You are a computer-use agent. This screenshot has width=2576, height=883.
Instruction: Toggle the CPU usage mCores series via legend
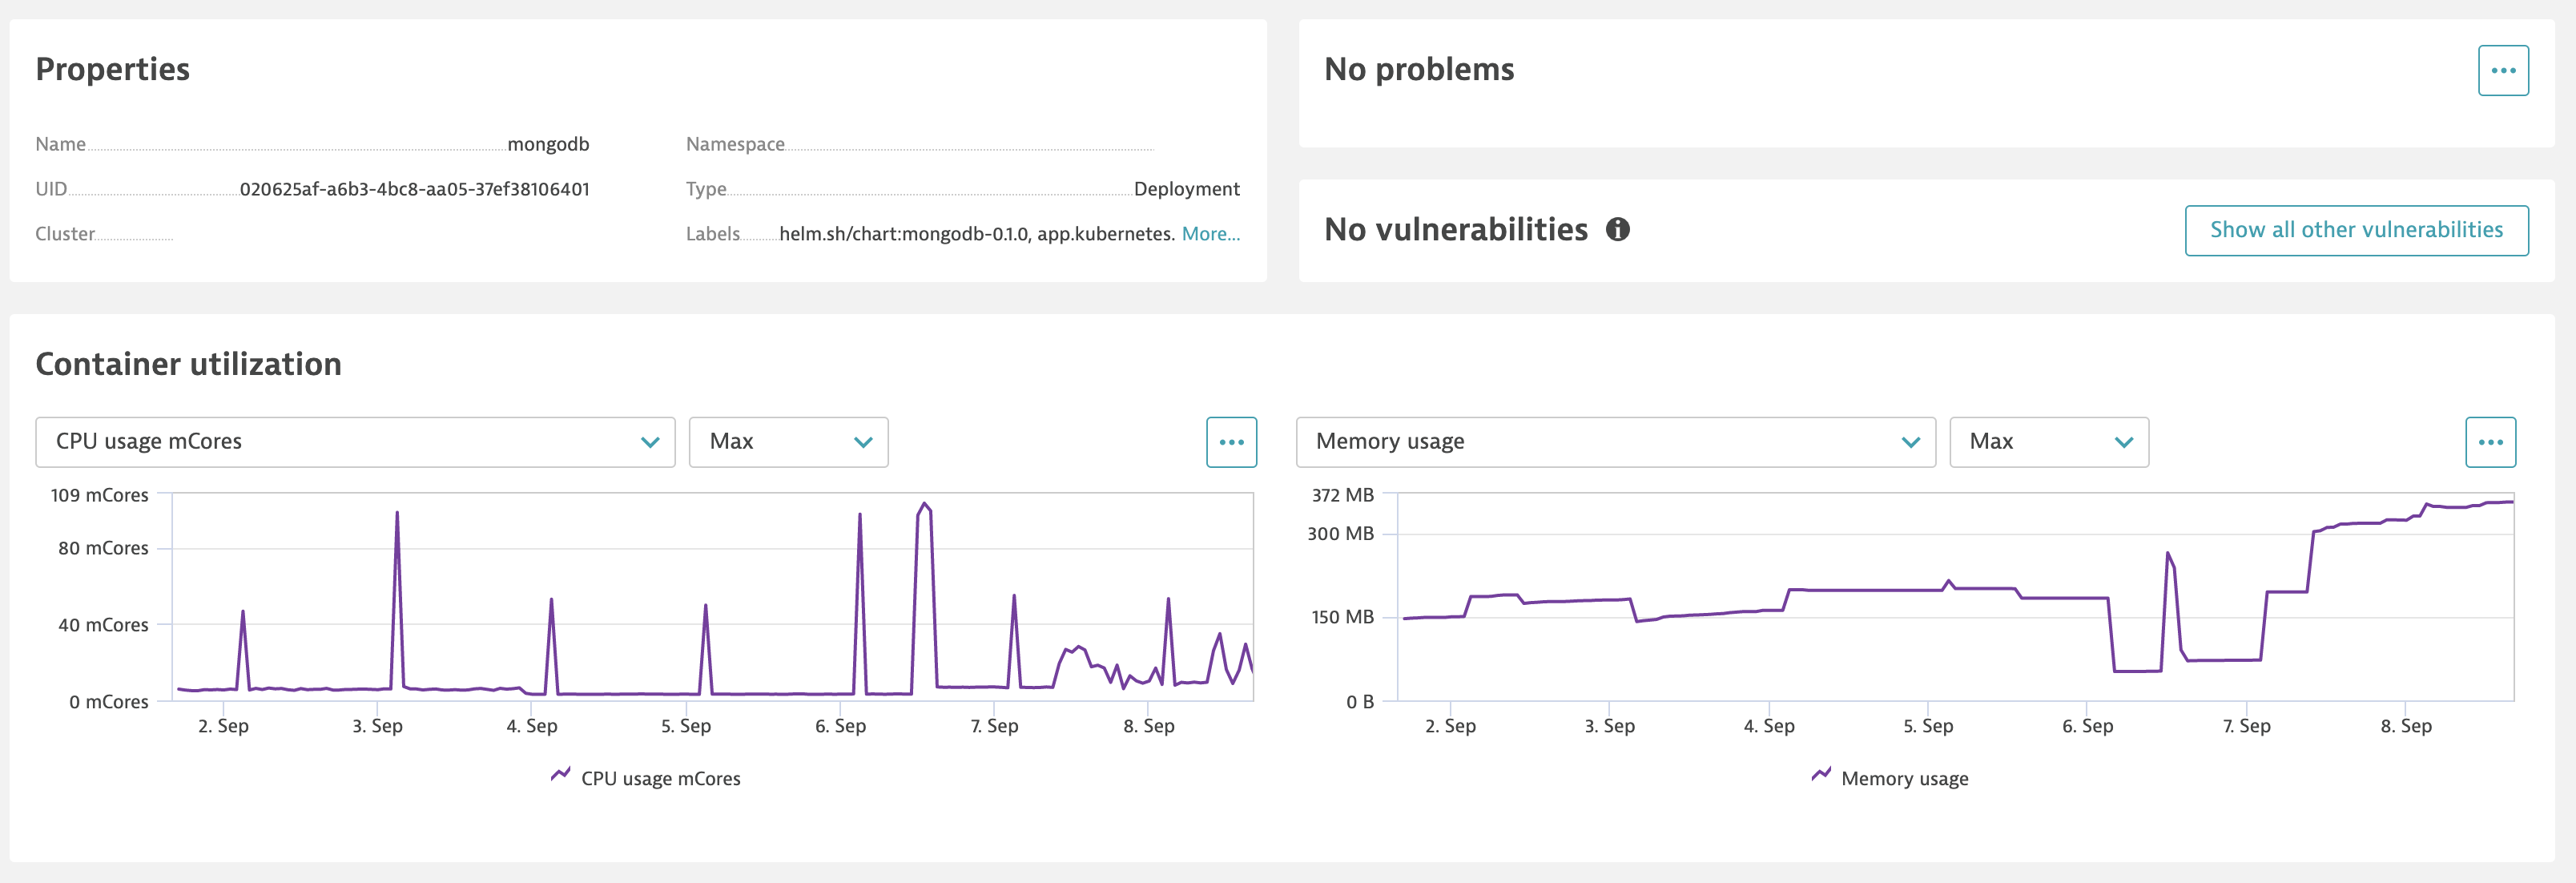click(x=661, y=778)
